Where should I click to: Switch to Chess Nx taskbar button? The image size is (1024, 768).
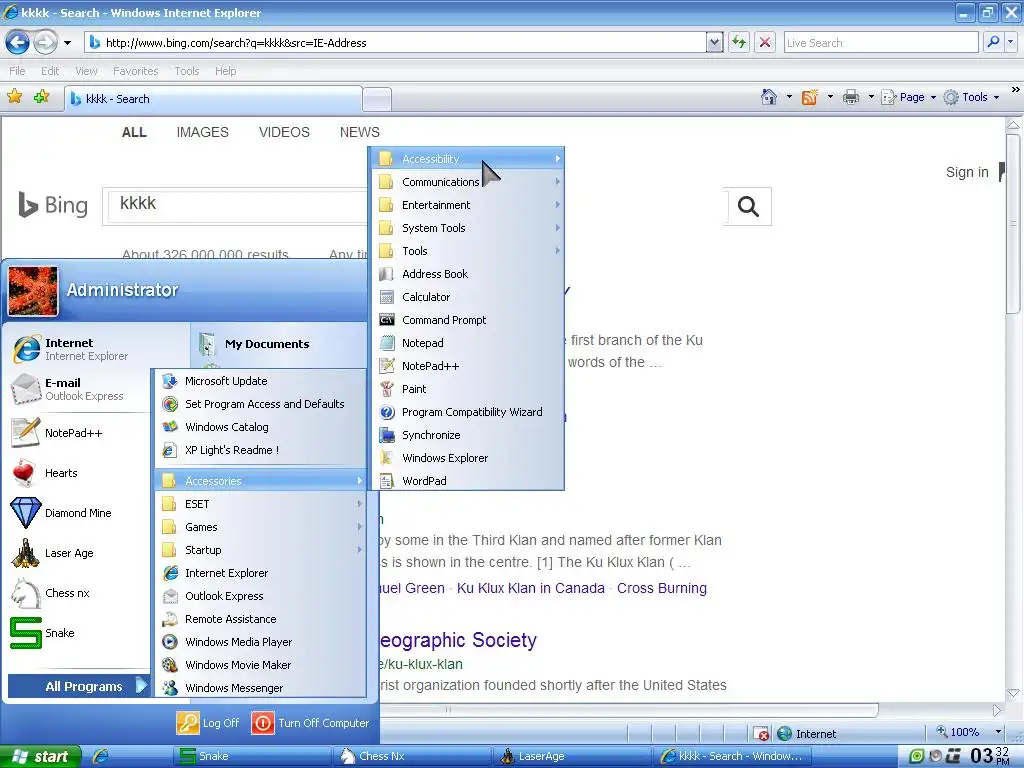coord(411,756)
